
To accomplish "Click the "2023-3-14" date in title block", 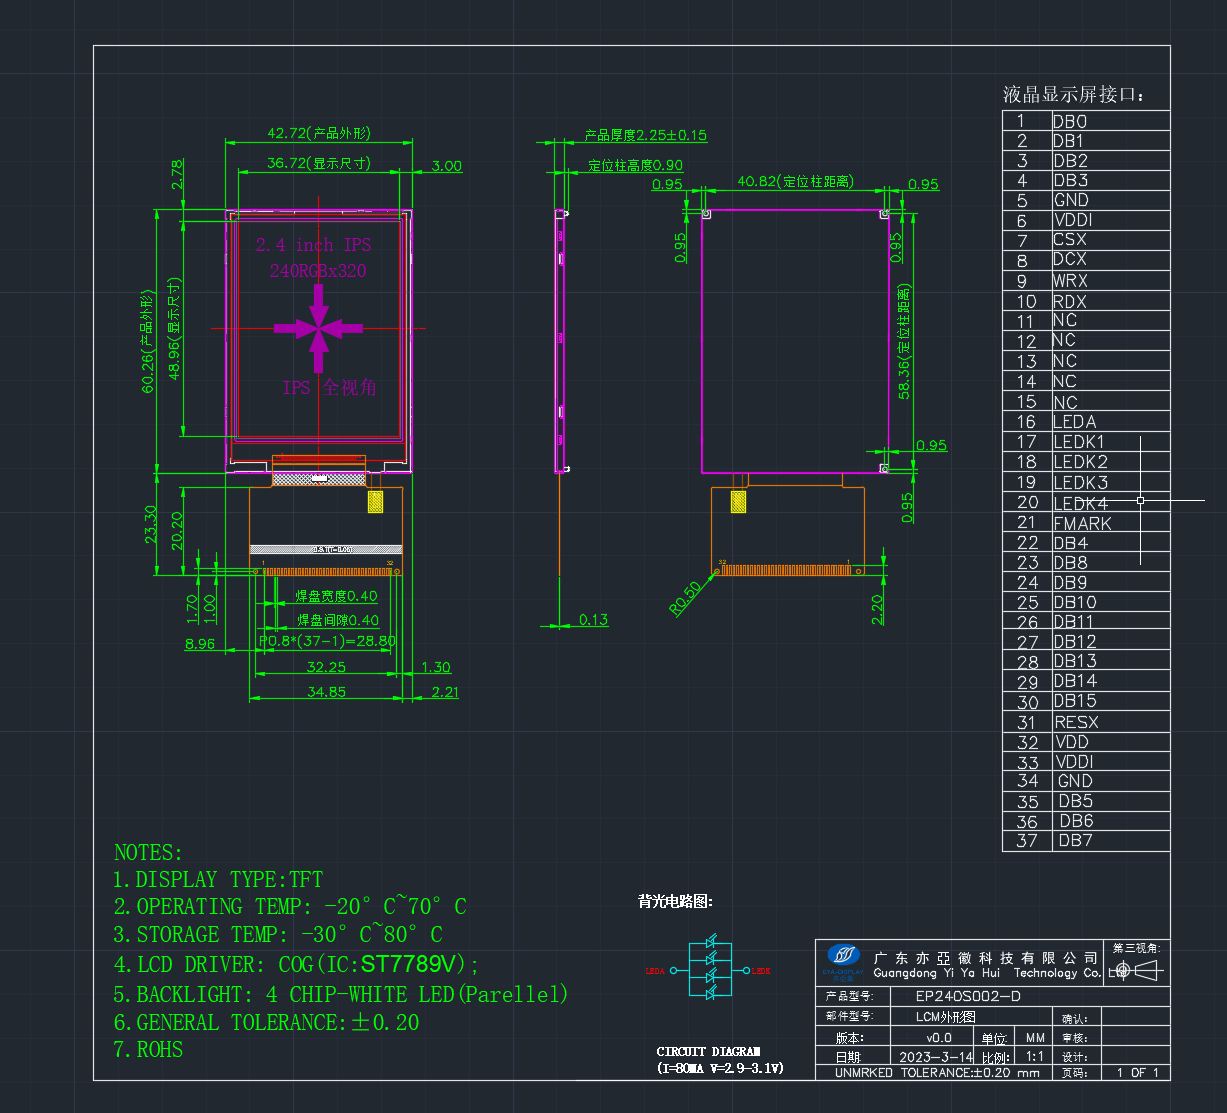I will coord(936,1057).
